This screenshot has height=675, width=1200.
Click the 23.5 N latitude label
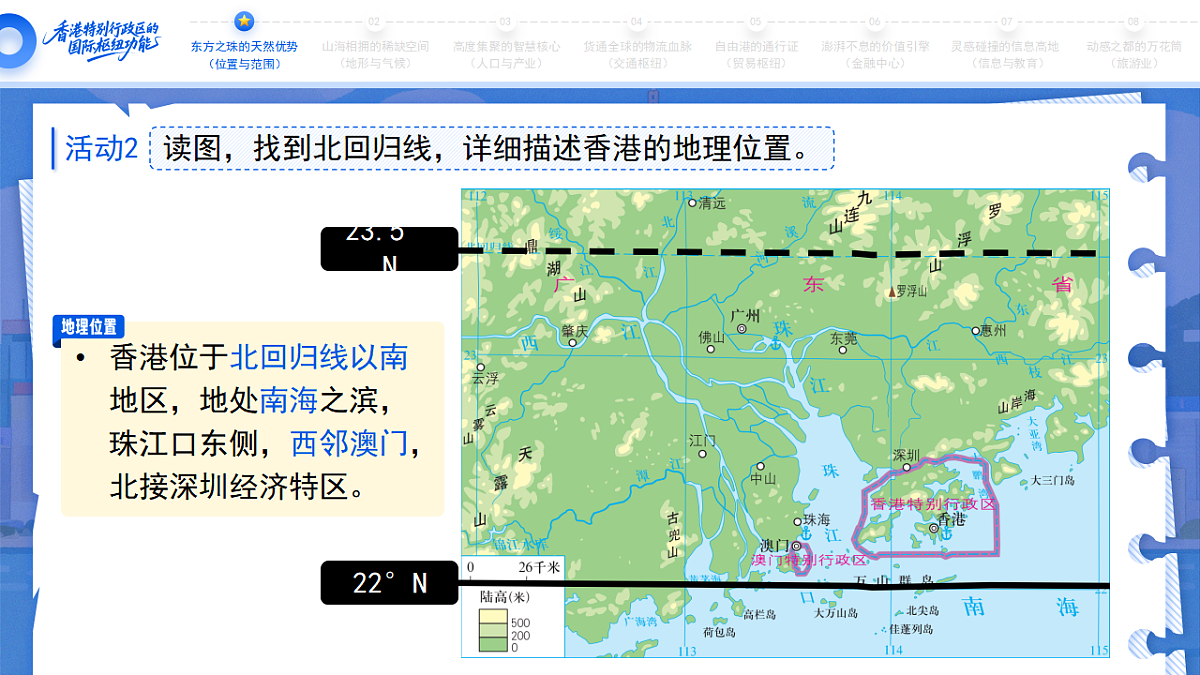pyautogui.click(x=390, y=249)
